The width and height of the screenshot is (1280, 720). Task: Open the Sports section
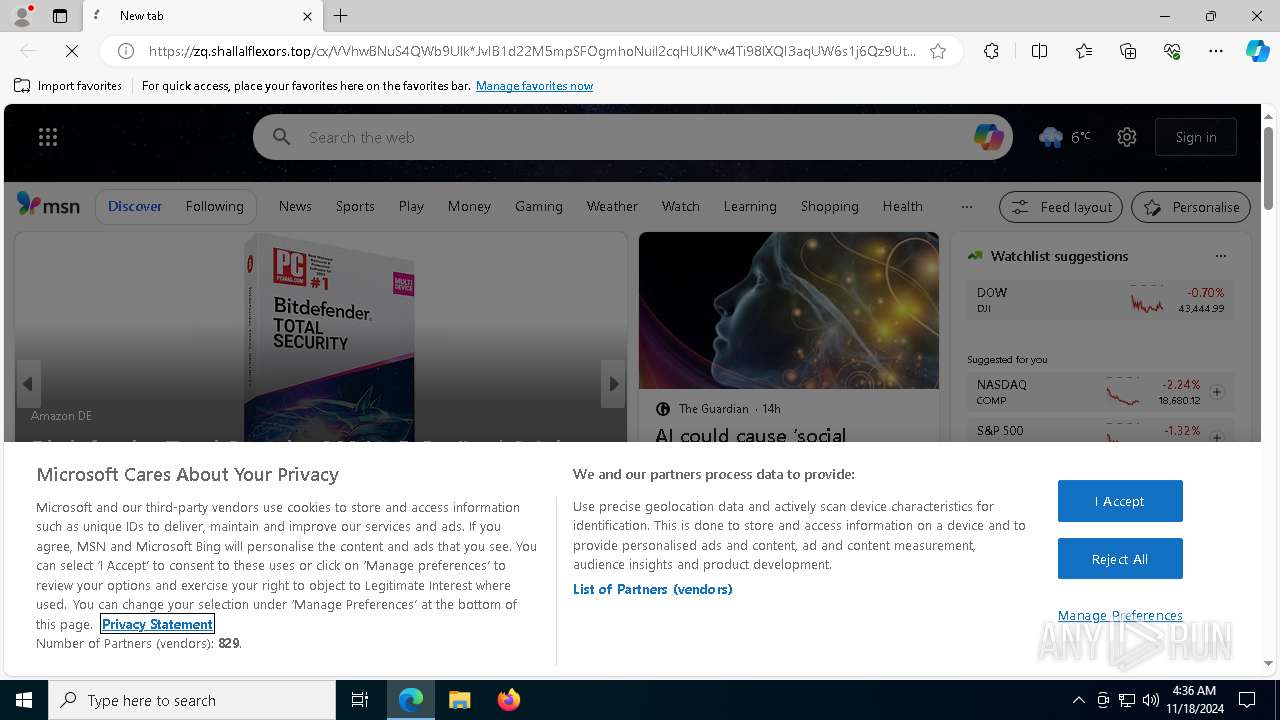click(x=355, y=206)
